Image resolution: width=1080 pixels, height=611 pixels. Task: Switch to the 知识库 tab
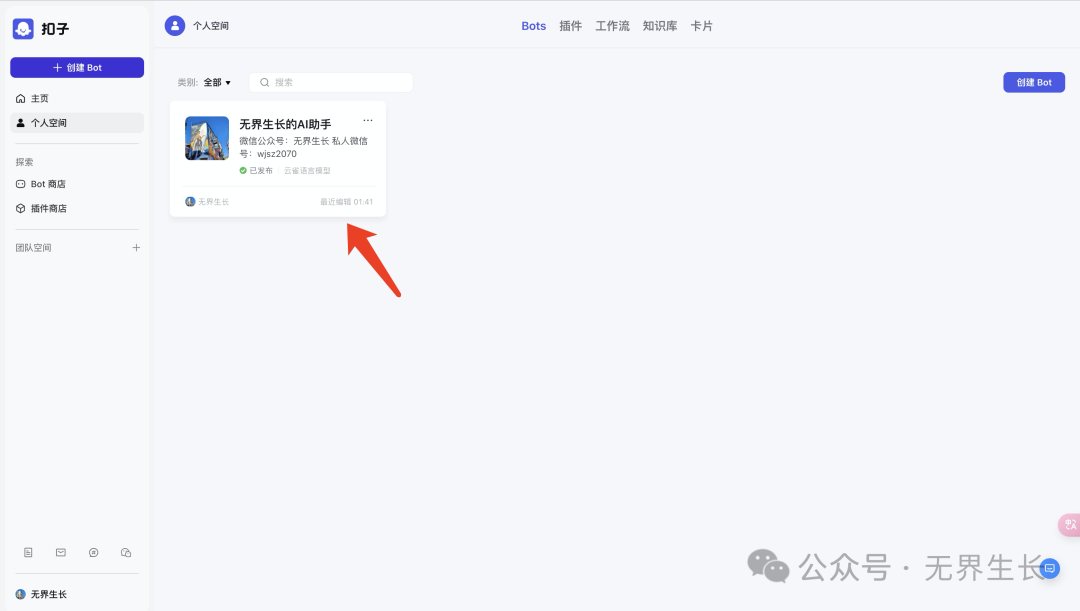(x=660, y=26)
